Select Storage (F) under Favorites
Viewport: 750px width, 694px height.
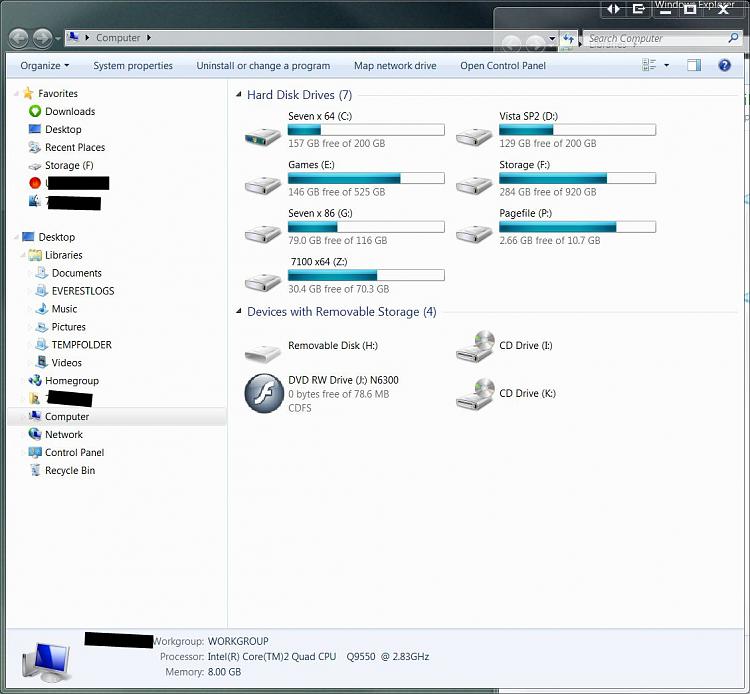pyautogui.click(x=69, y=165)
